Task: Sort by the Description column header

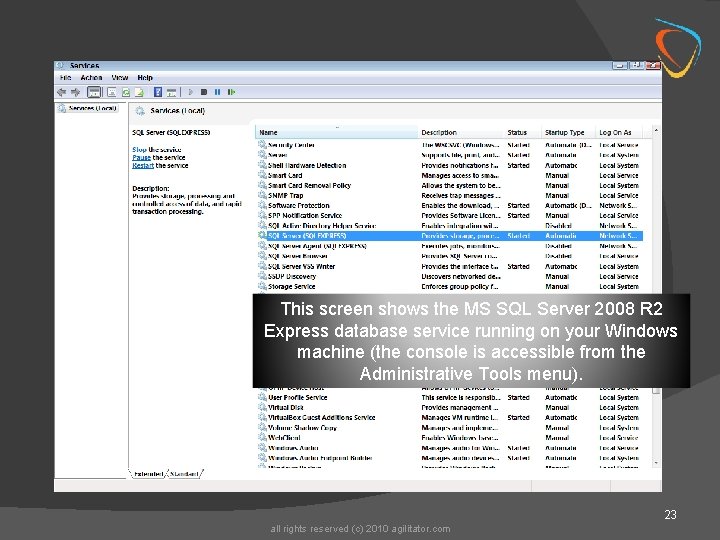Action: (461, 132)
